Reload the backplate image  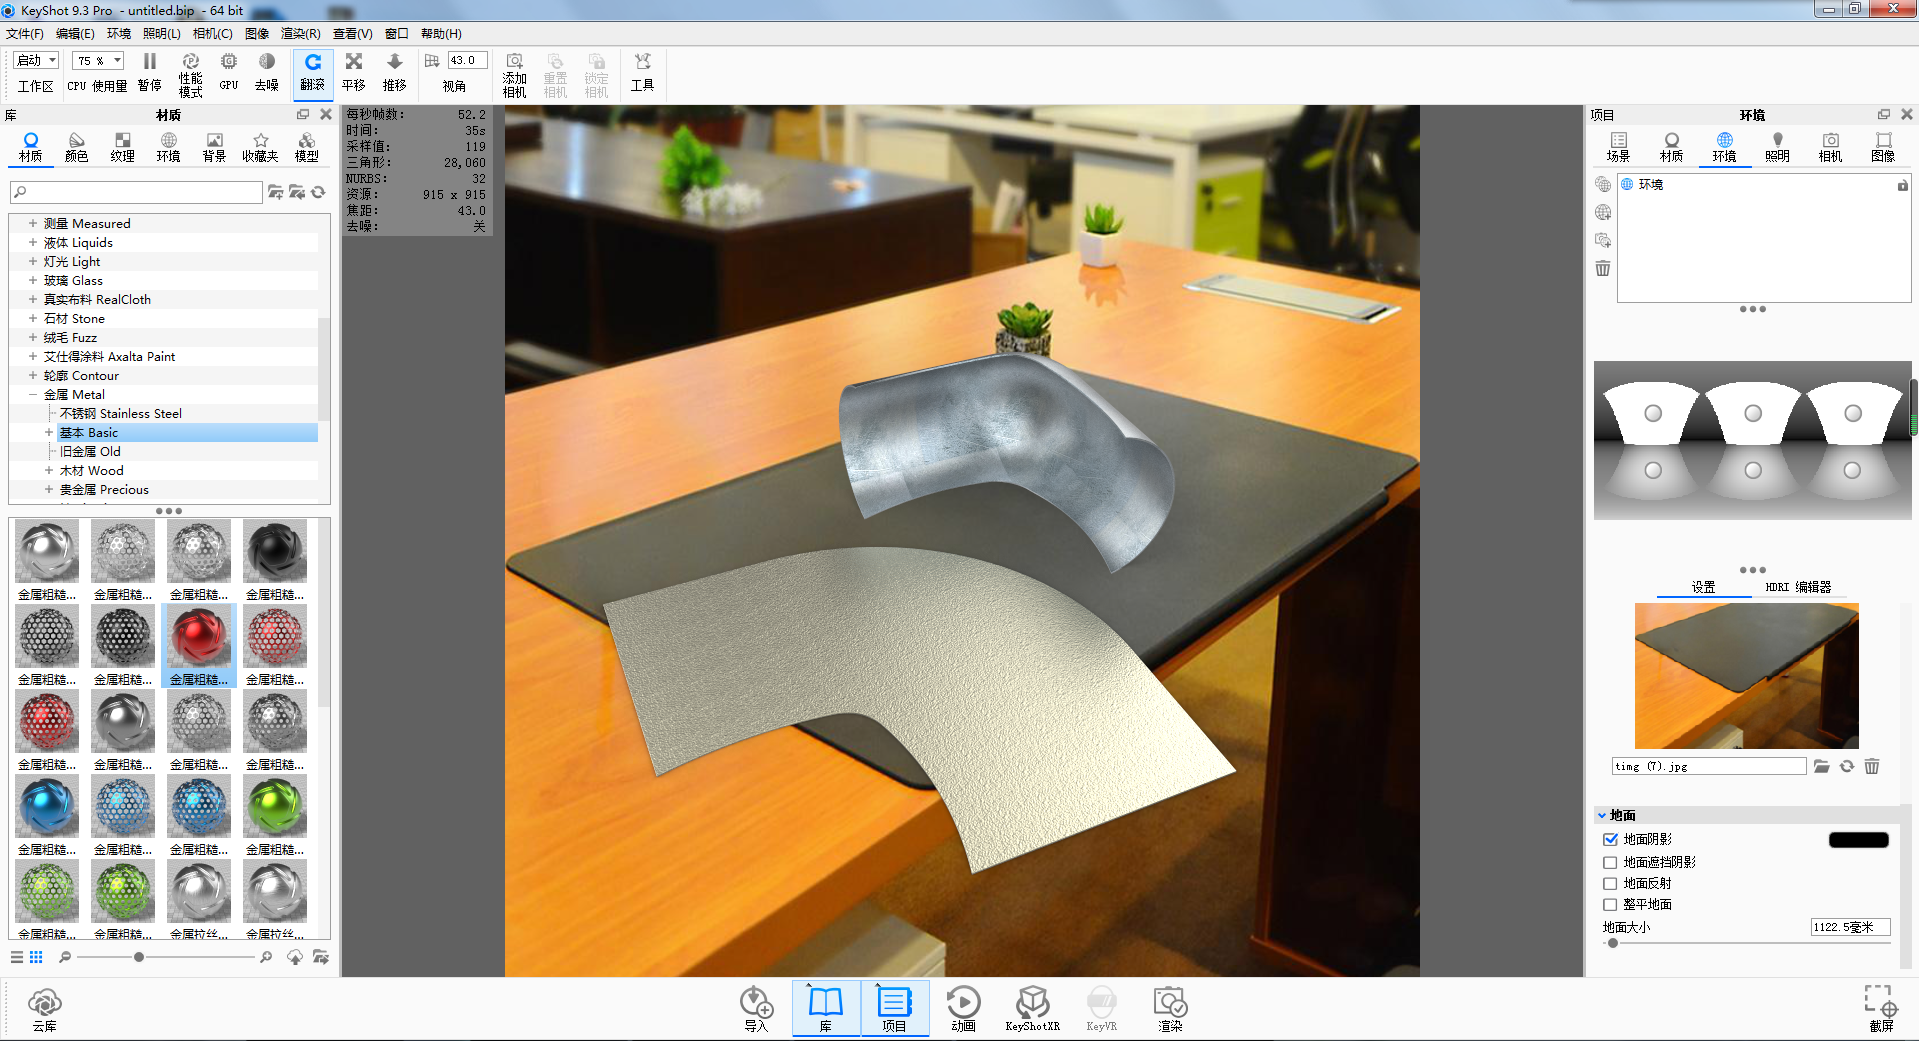pos(1847,766)
